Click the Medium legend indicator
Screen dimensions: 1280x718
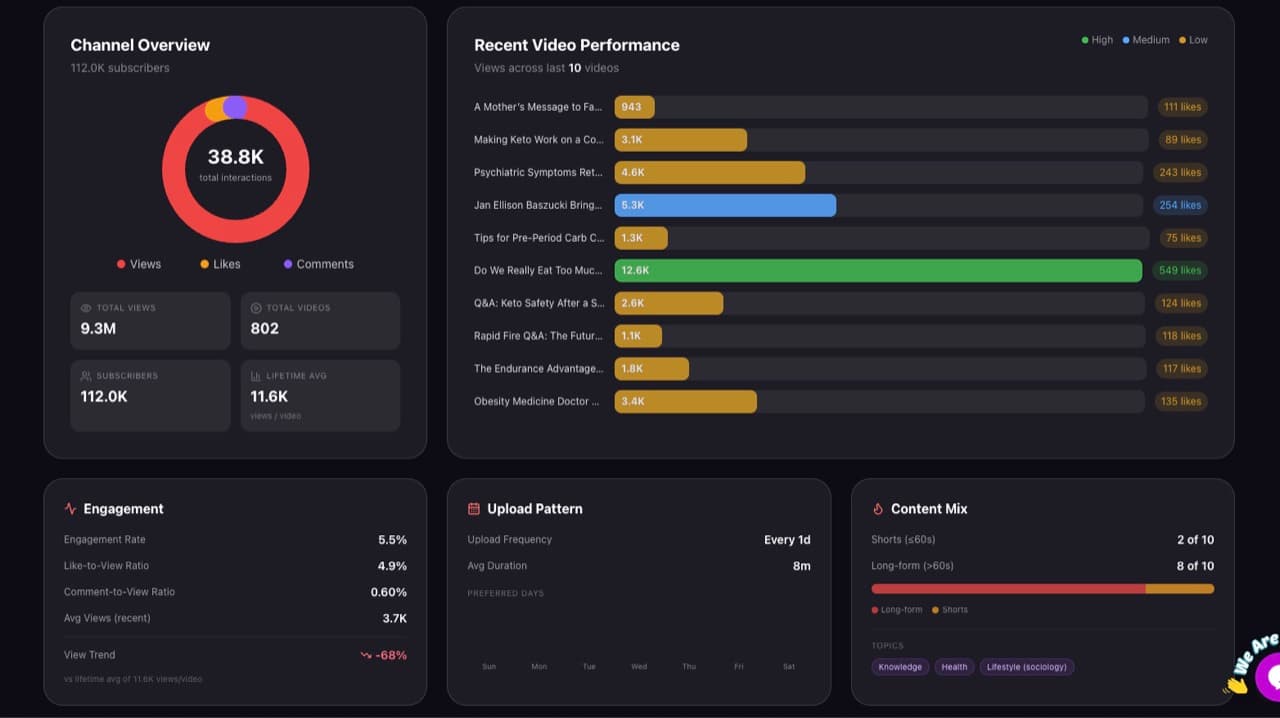click(x=1146, y=40)
